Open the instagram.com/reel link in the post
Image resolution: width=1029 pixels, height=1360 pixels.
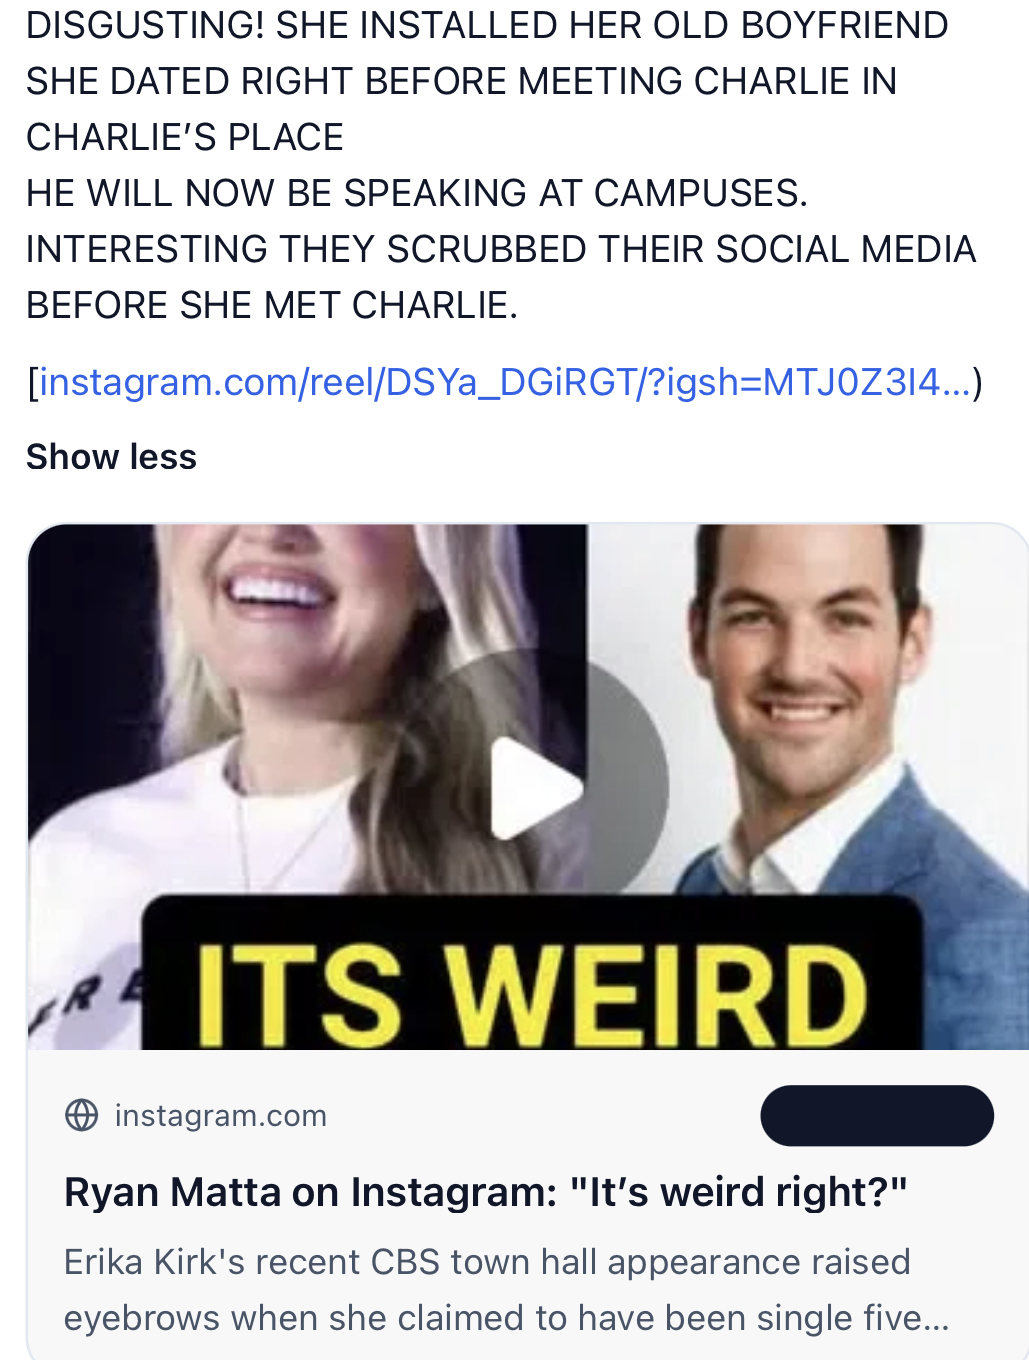(x=504, y=381)
